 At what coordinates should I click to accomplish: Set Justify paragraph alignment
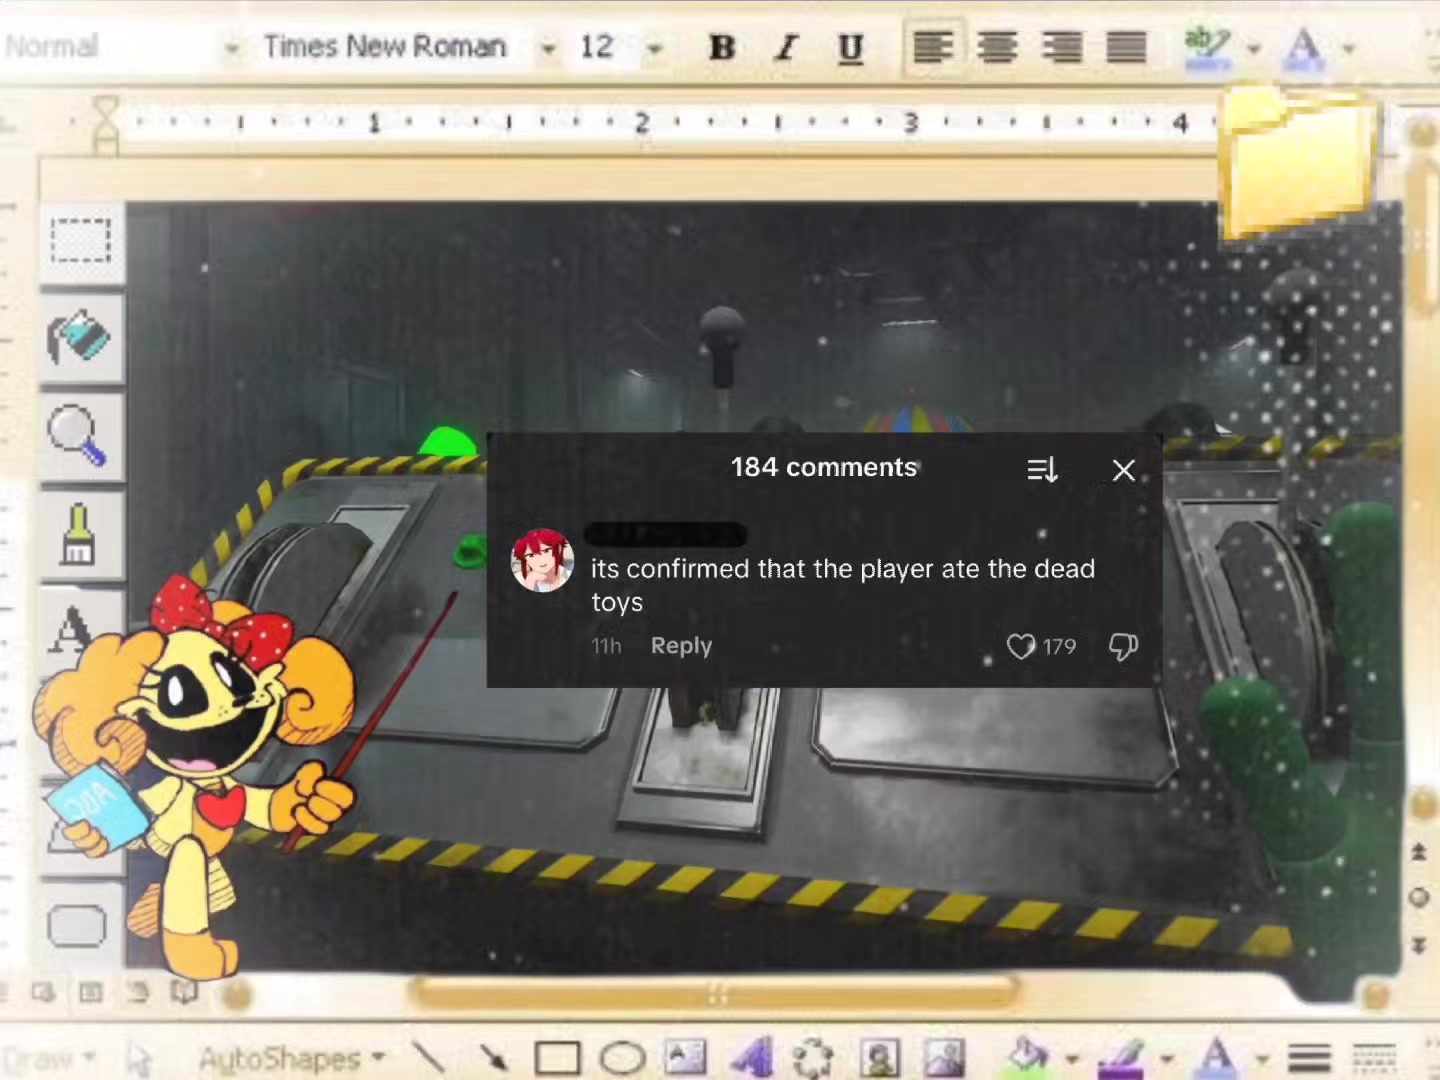[1126, 46]
